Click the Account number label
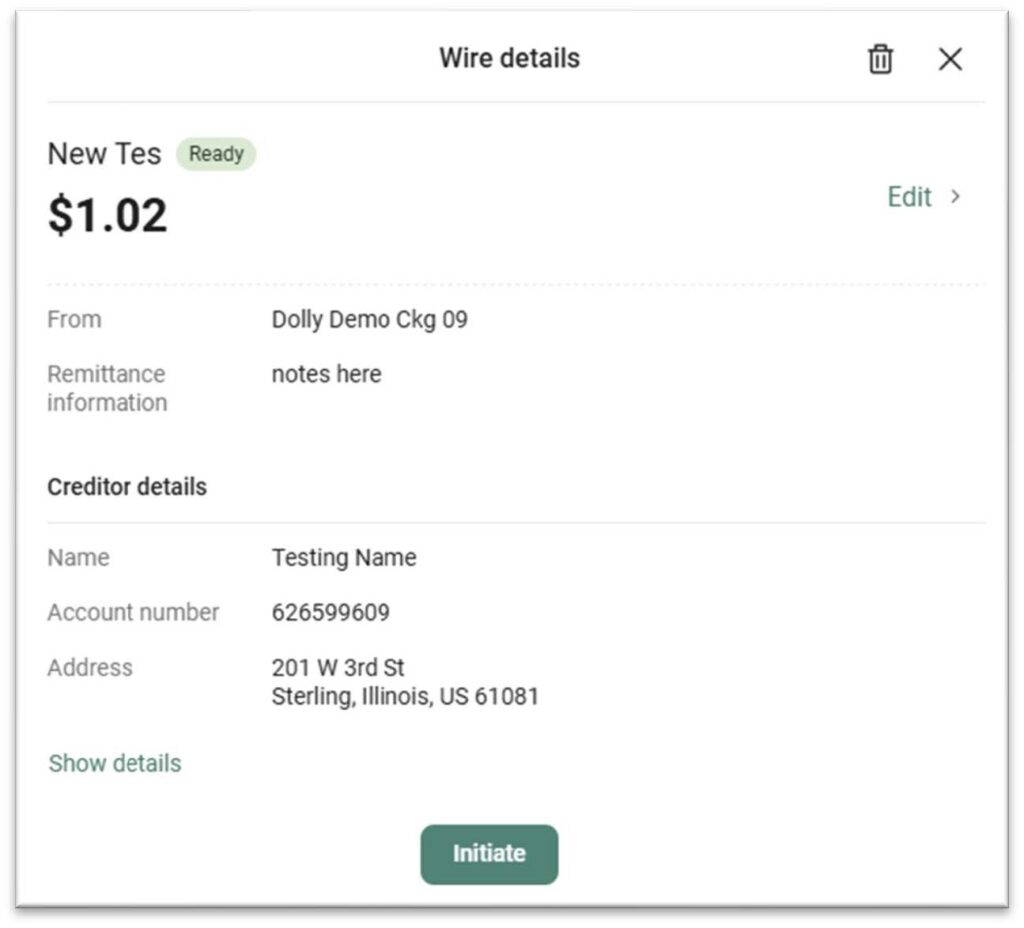This screenshot has width=1024, height=928. coord(133,612)
